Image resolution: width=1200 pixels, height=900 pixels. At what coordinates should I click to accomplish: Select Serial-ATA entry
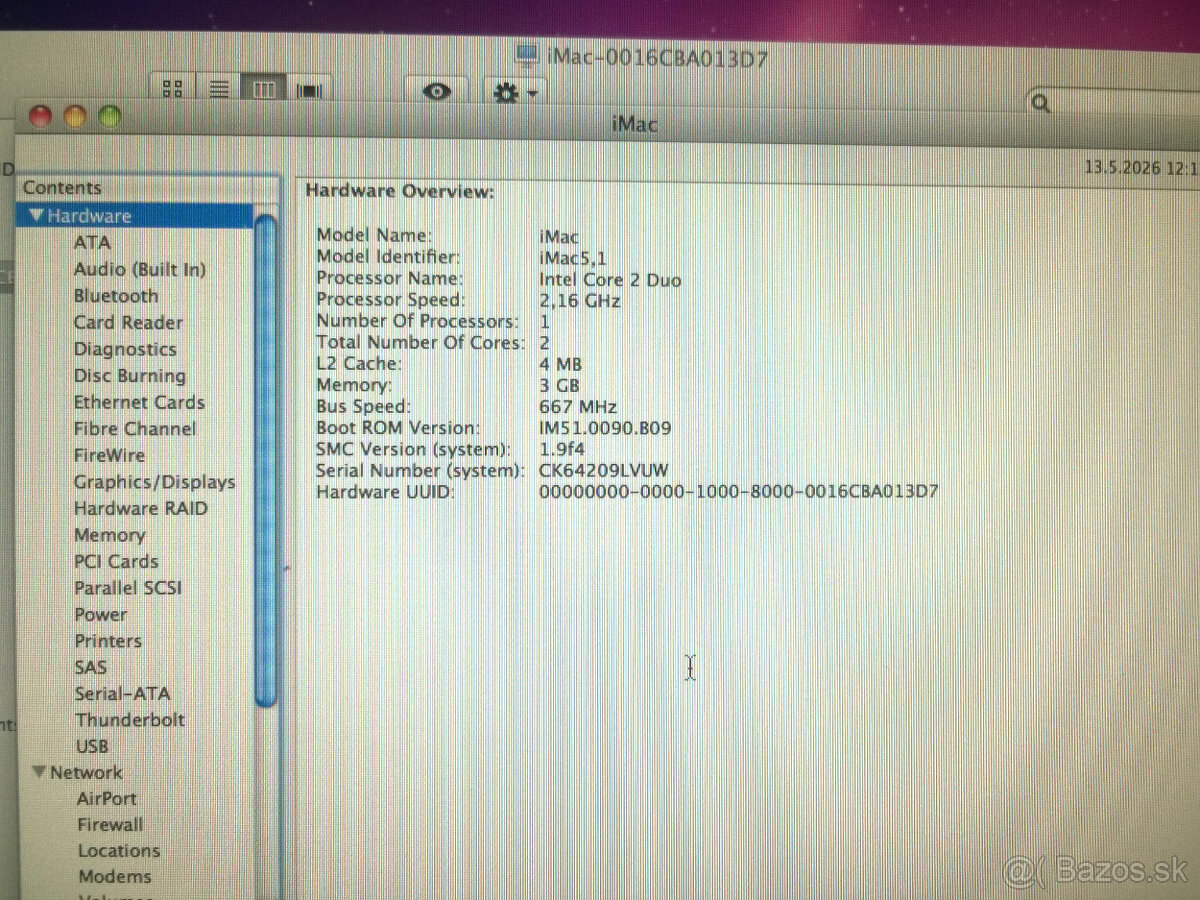[x=122, y=693]
